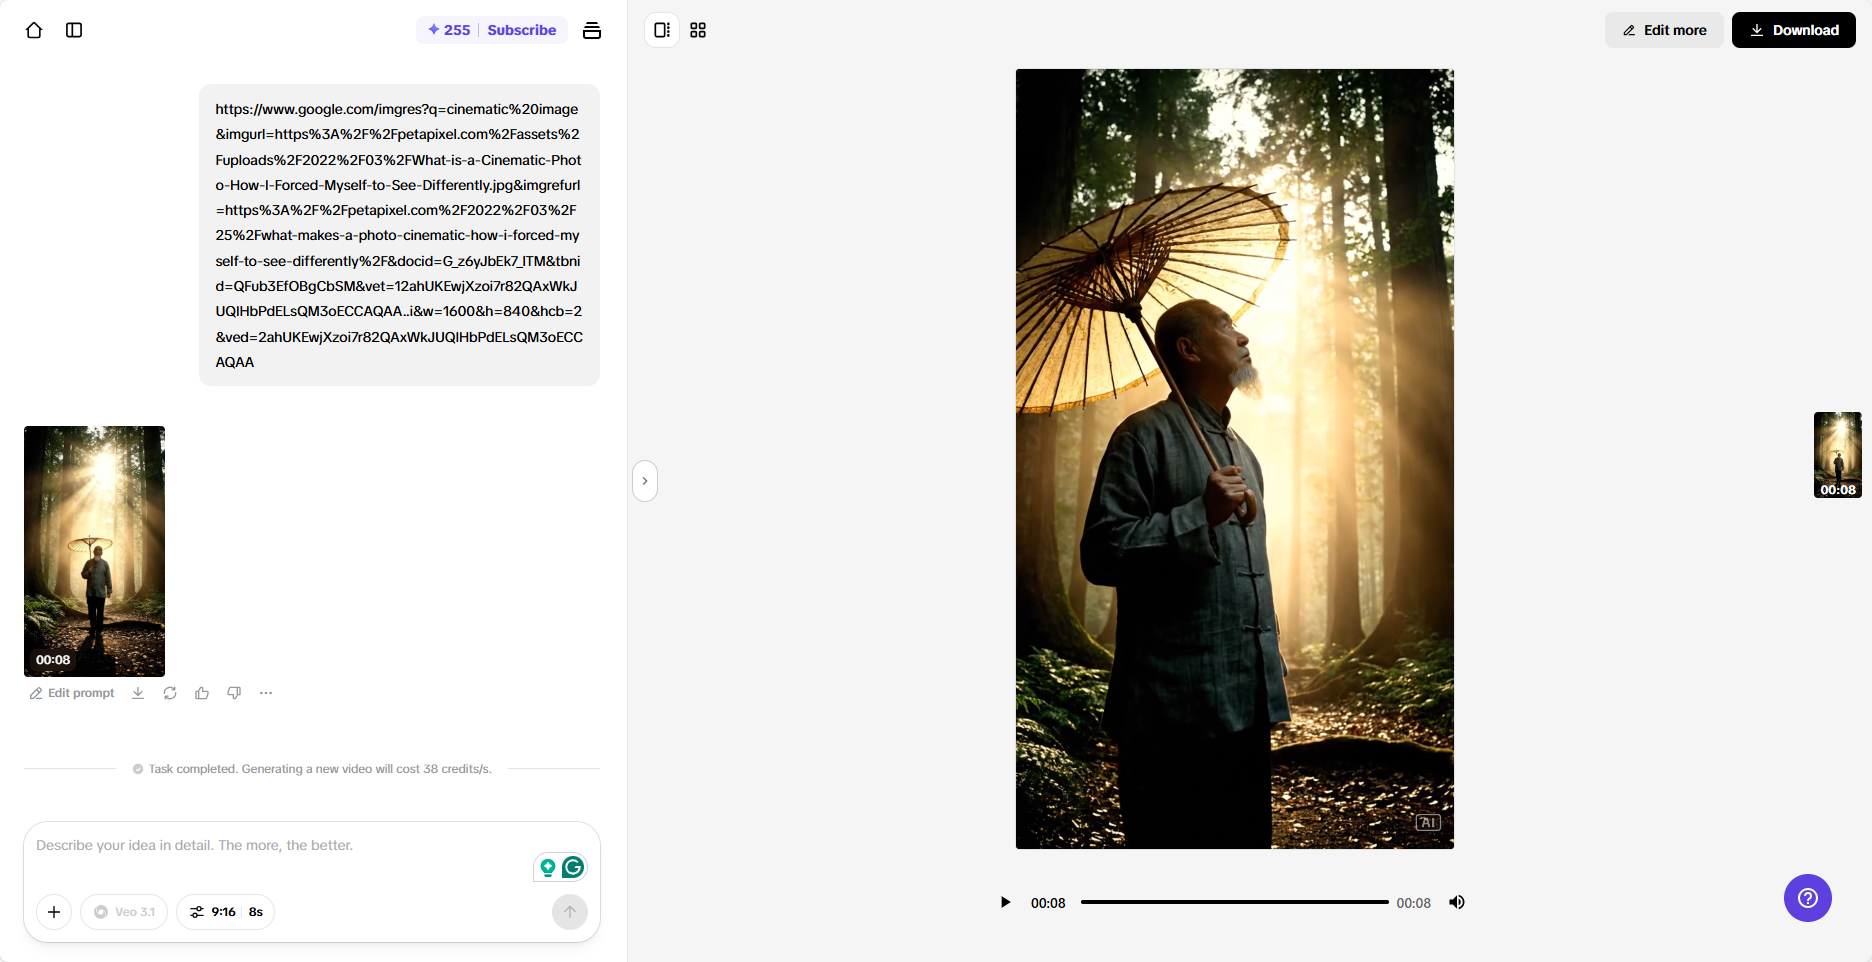Screen dimensions: 1872x962
Task: Dislike the video with the thumbs-down icon
Action: pos(234,692)
